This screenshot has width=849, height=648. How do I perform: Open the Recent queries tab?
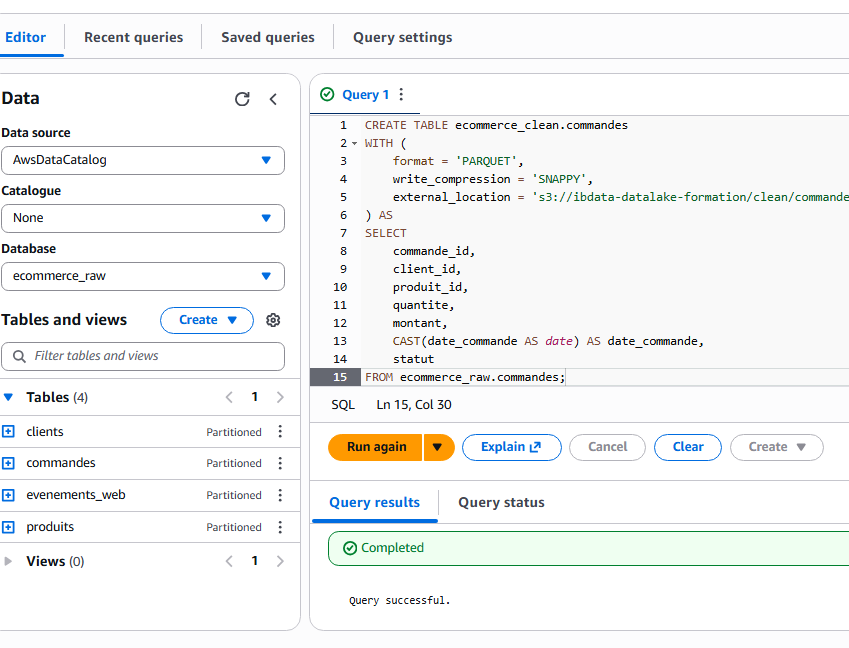pos(134,37)
